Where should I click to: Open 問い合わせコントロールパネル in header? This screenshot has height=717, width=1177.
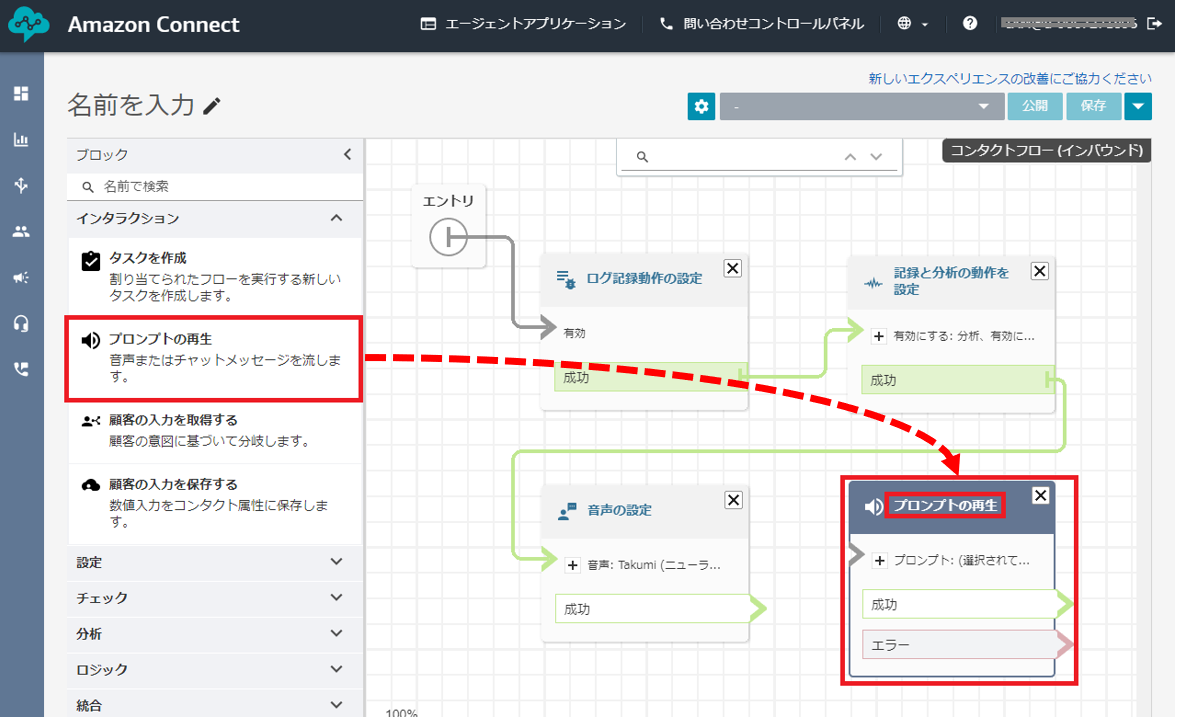click(x=762, y=24)
